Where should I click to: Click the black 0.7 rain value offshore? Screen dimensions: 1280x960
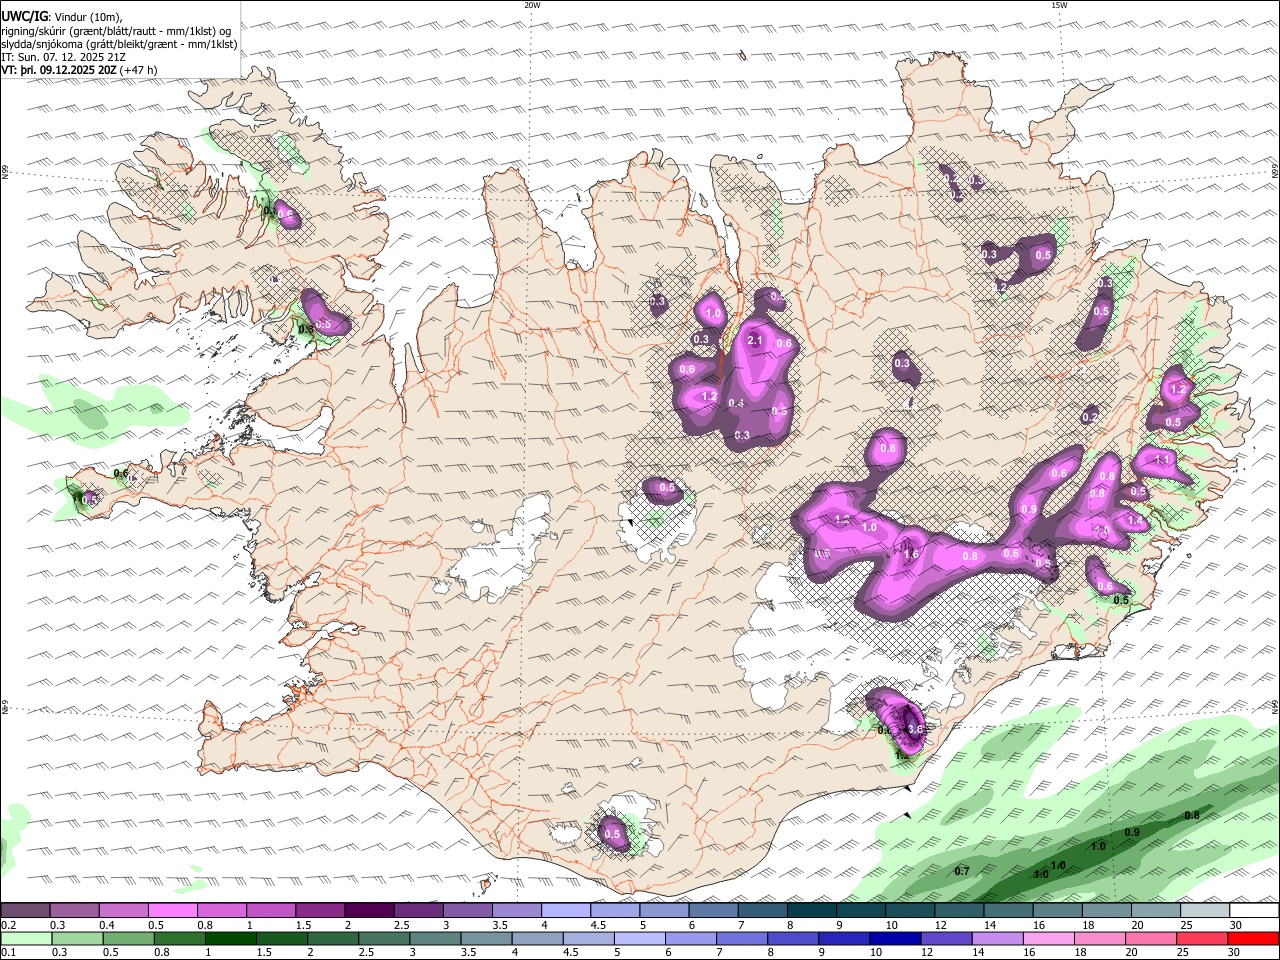[x=962, y=871]
